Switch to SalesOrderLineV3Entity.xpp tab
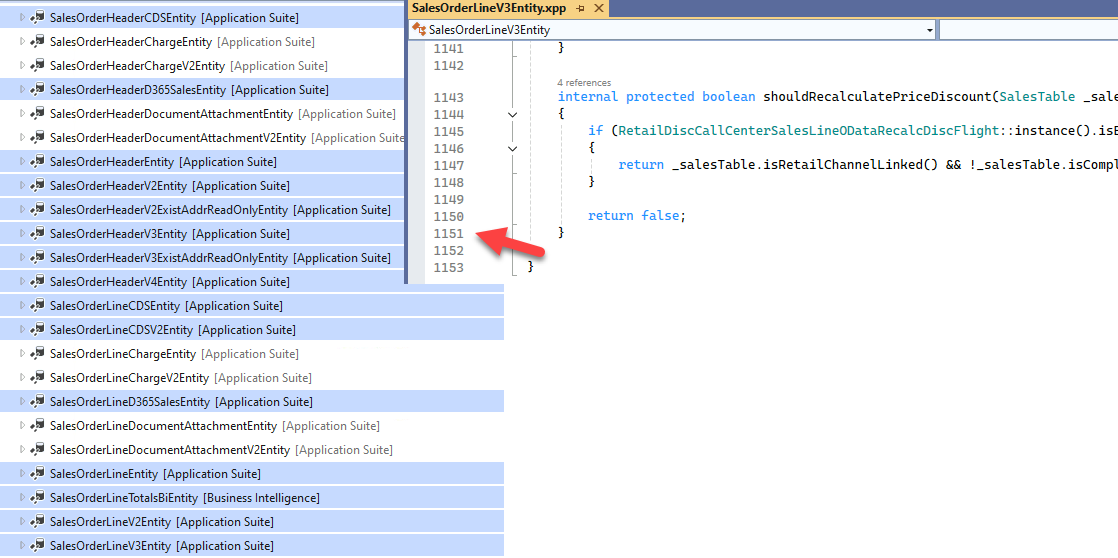This screenshot has width=1118, height=558. (x=488, y=8)
